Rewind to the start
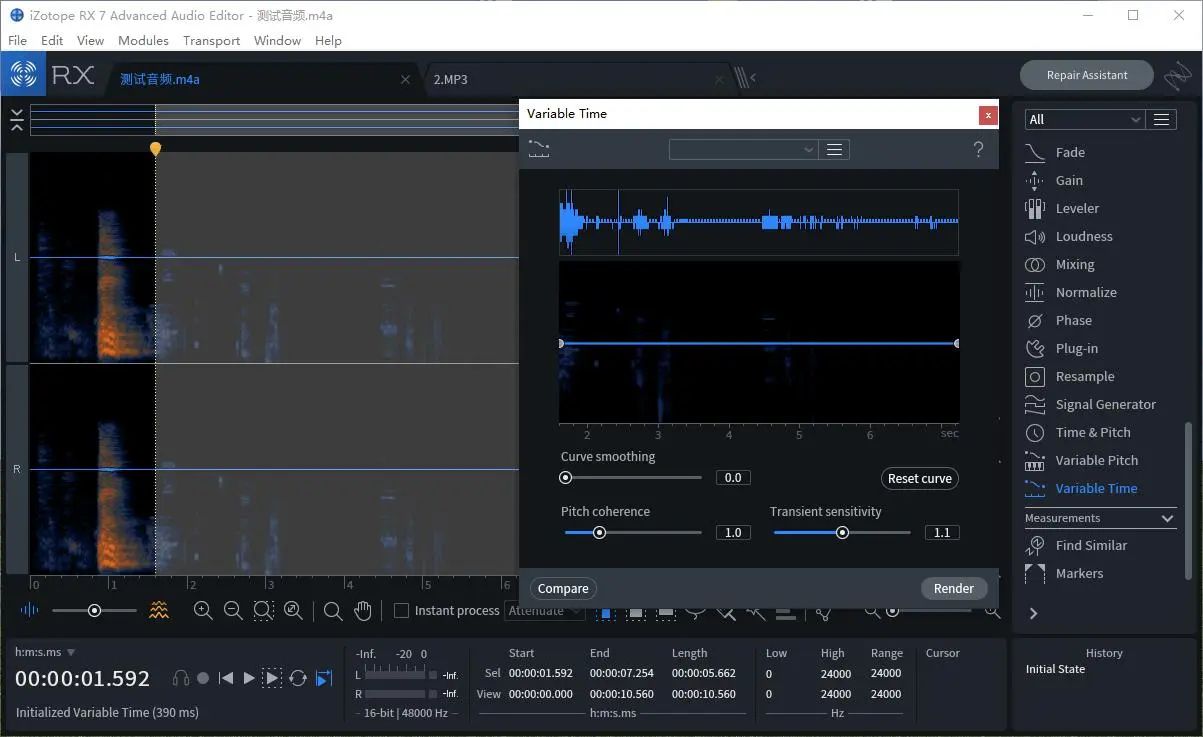 226,678
